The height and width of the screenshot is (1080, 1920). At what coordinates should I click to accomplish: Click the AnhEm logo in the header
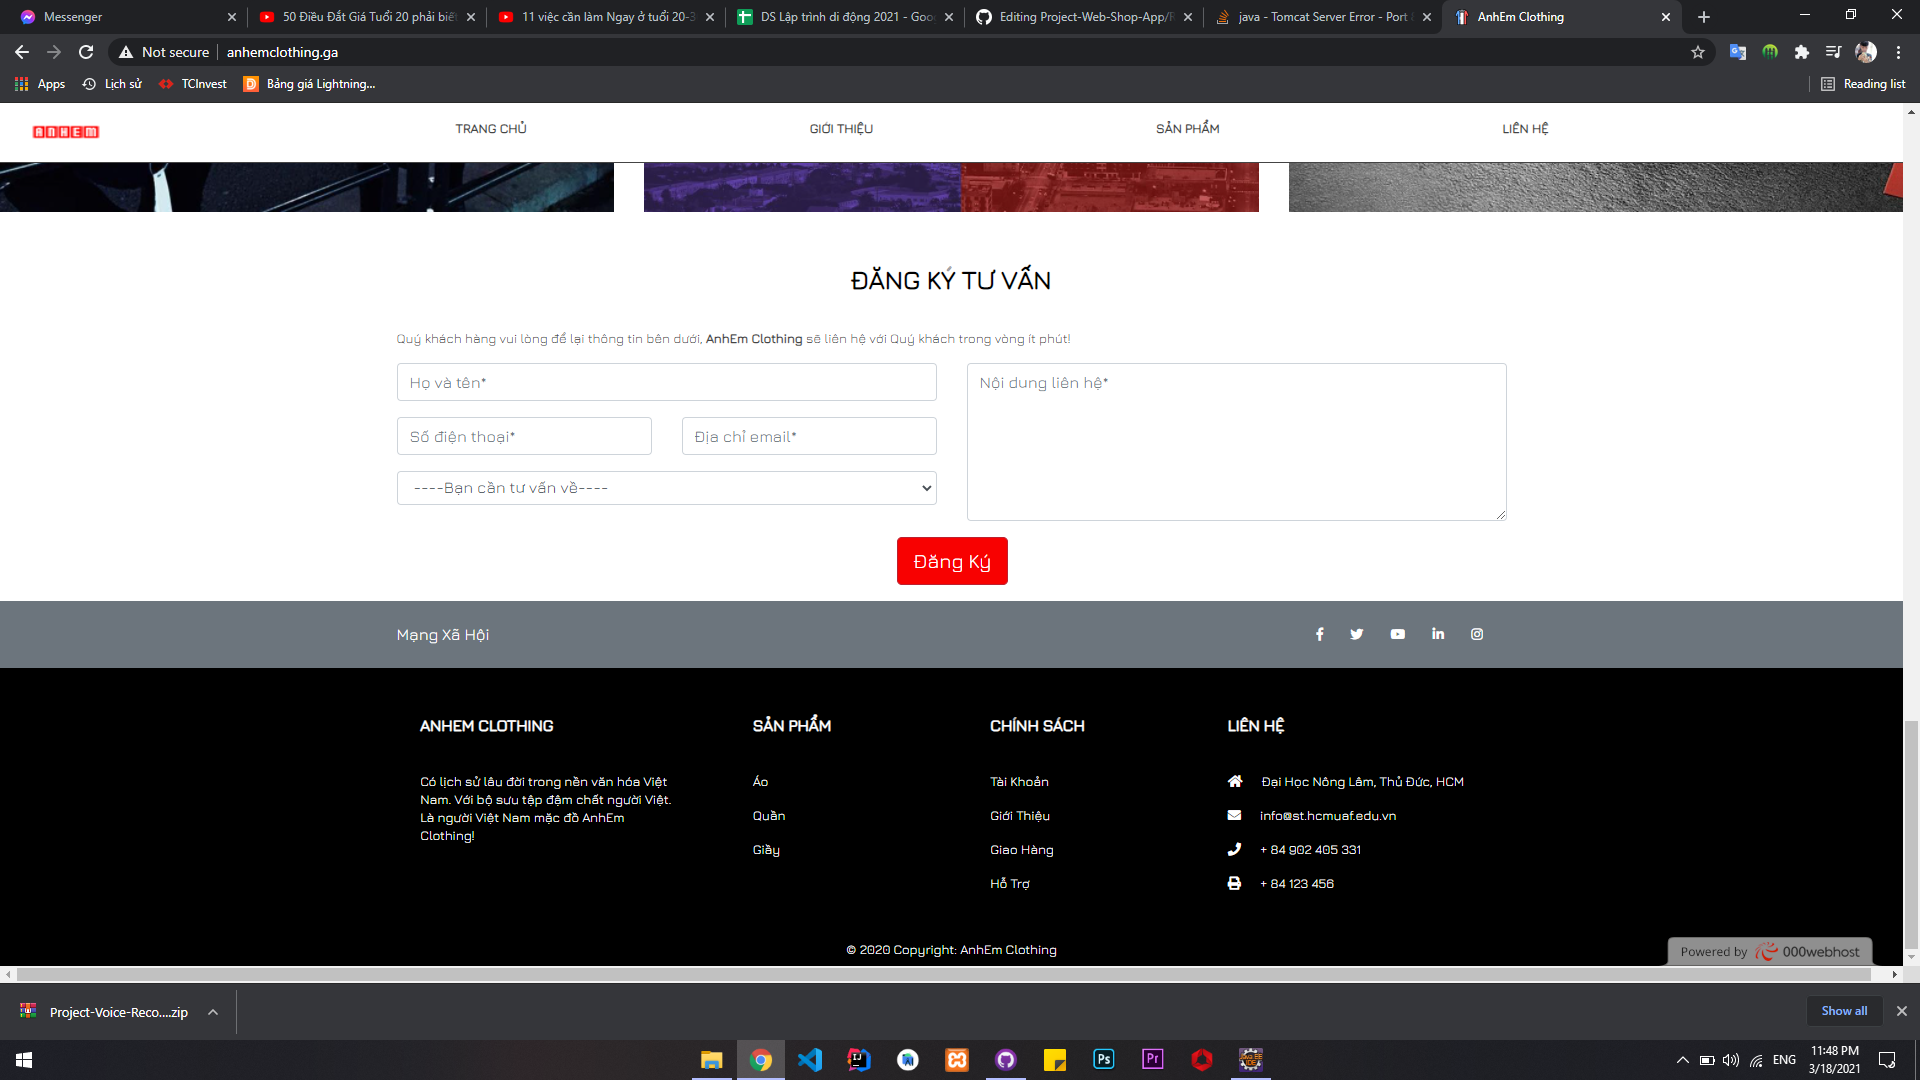coord(65,131)
